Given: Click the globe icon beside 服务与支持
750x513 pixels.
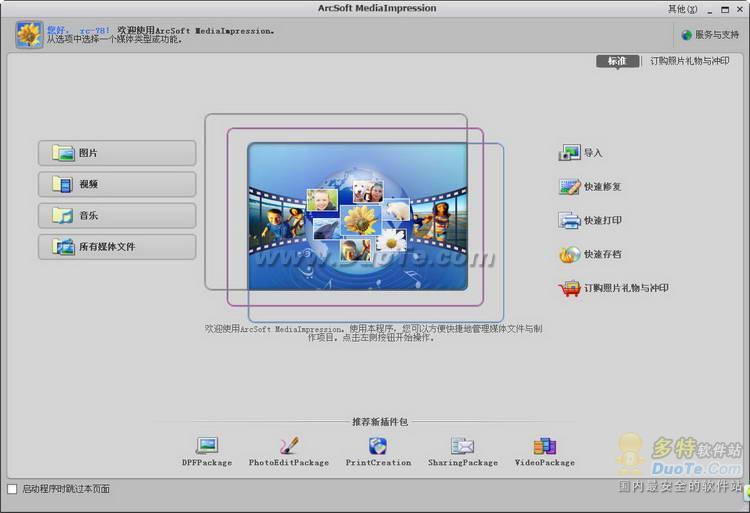Looking at the screenshot, I should [x=687, y=35].
